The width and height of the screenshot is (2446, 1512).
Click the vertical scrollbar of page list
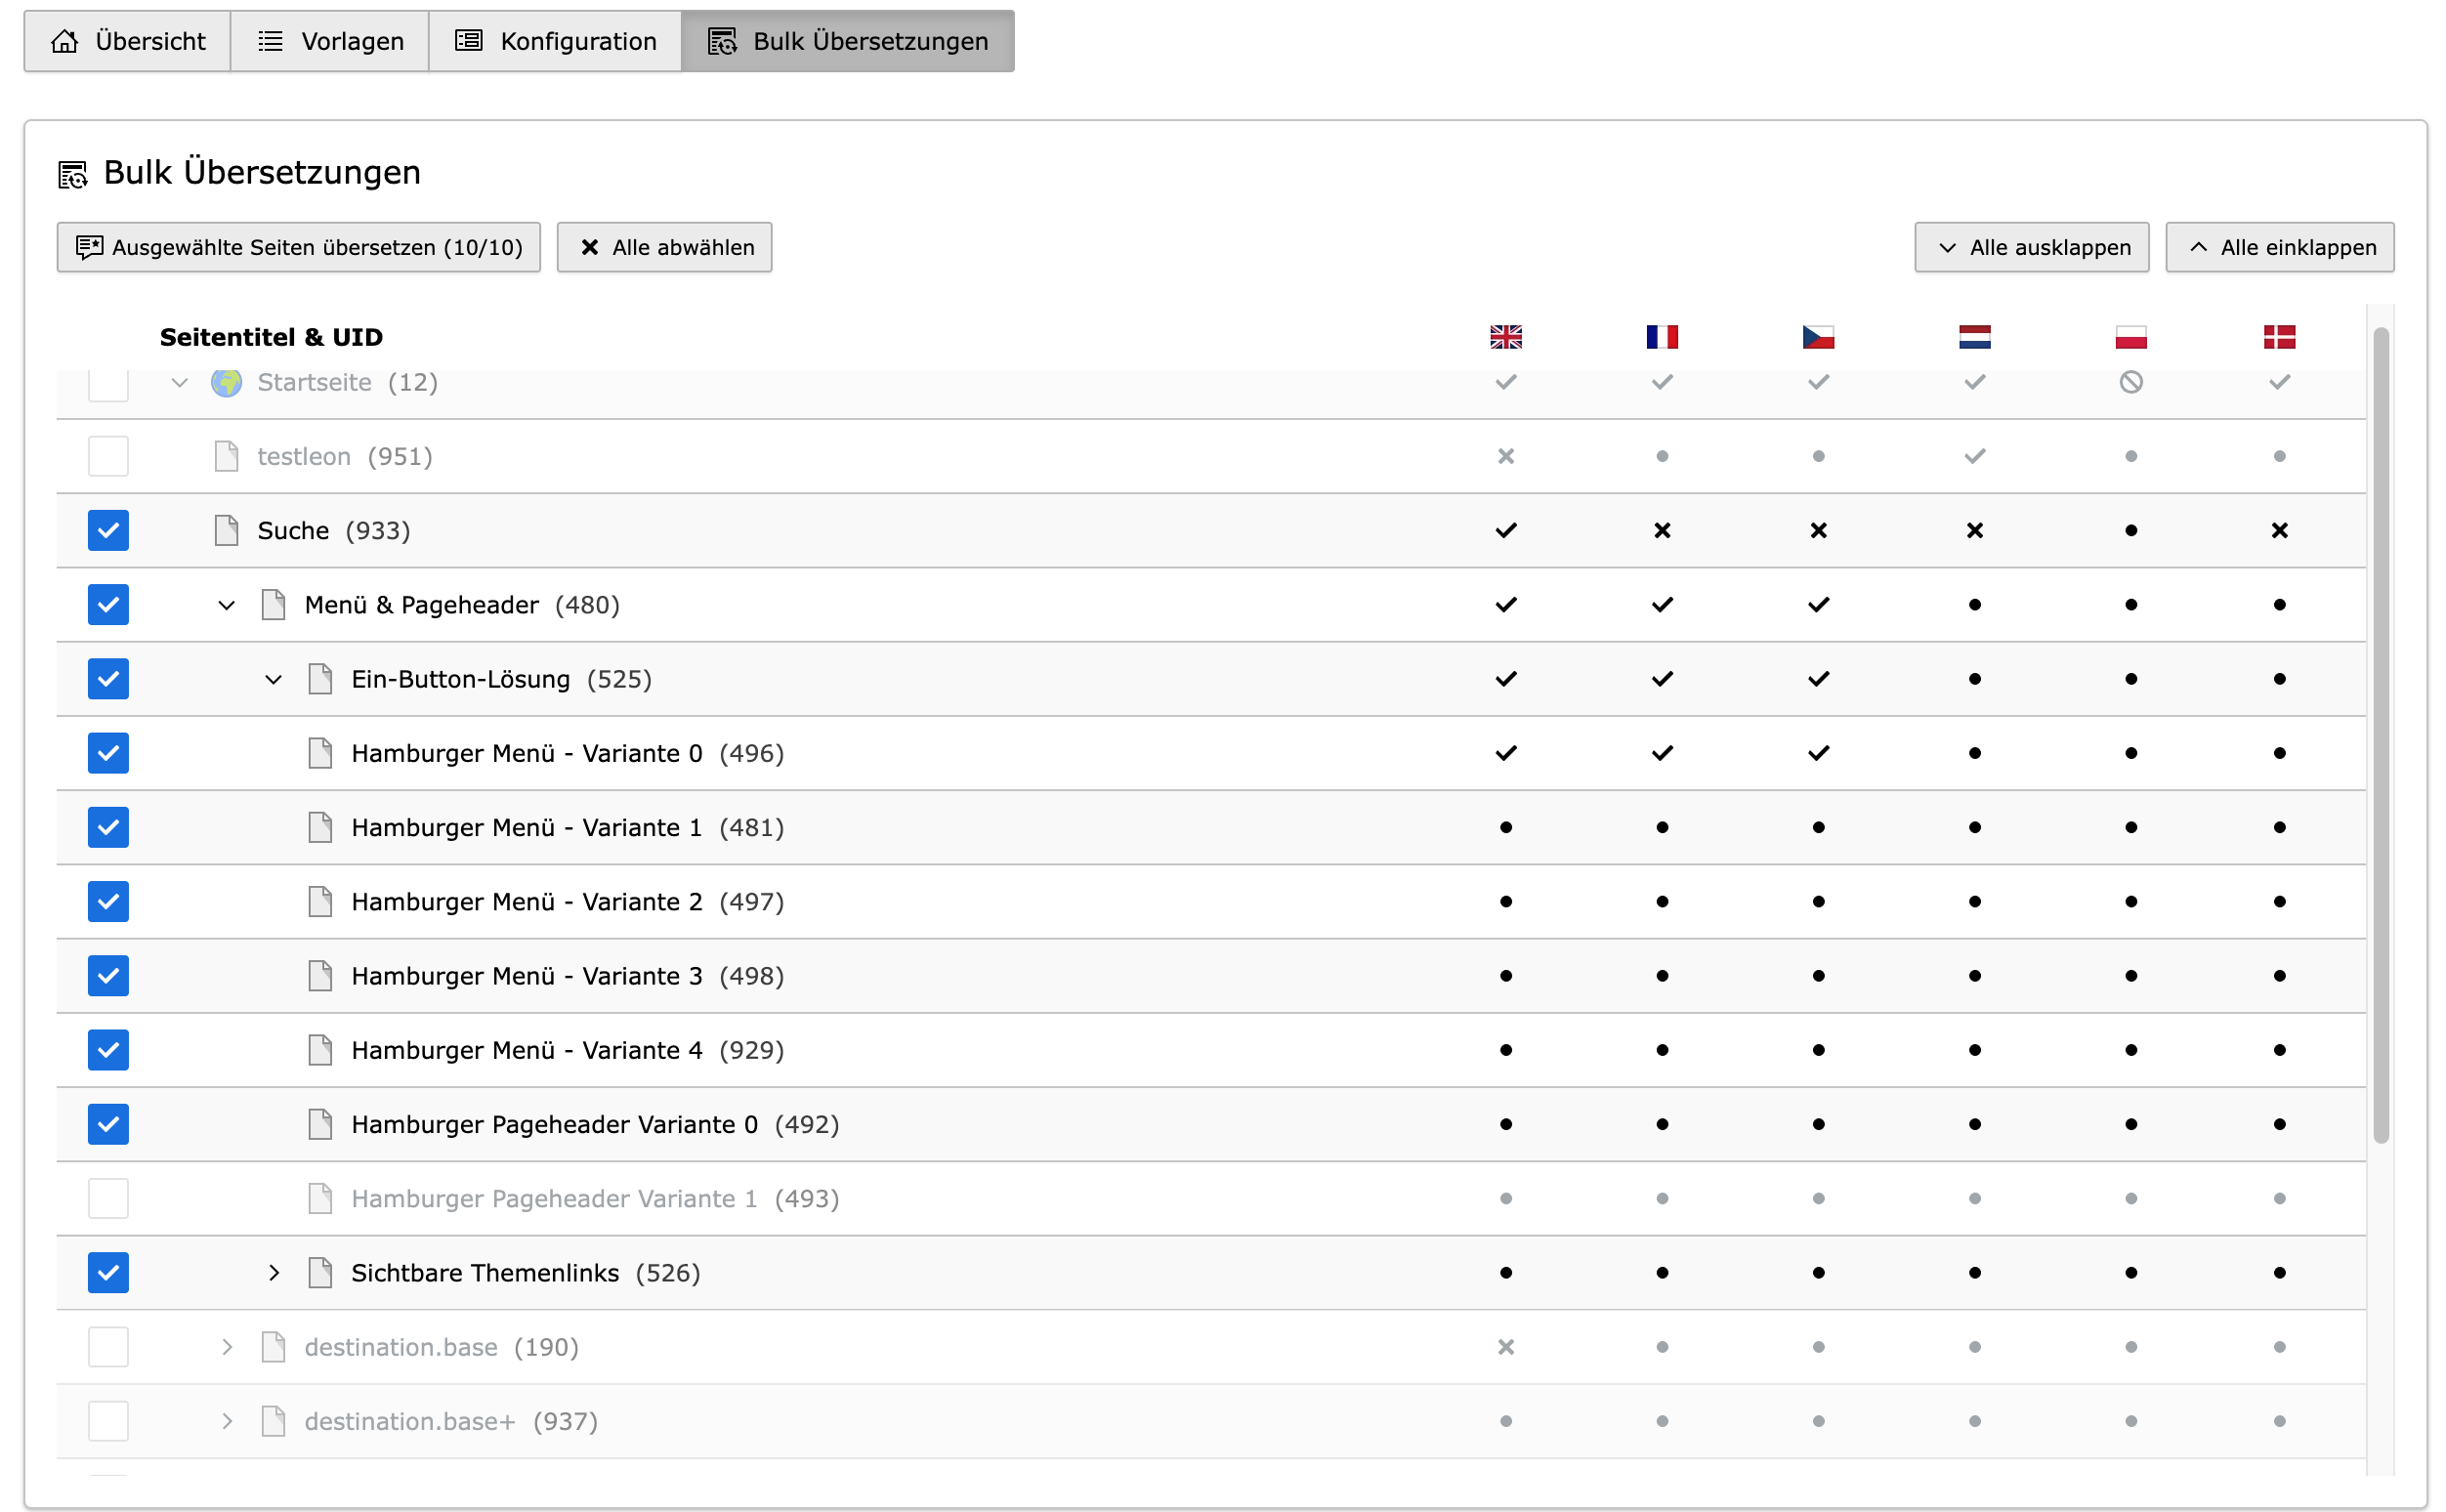point(2380,735)
